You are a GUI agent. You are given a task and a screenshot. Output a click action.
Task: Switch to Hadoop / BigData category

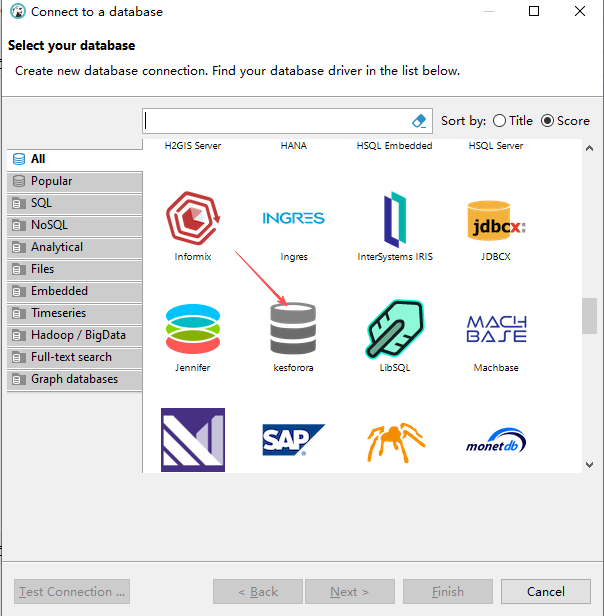(x=75, y=335)
